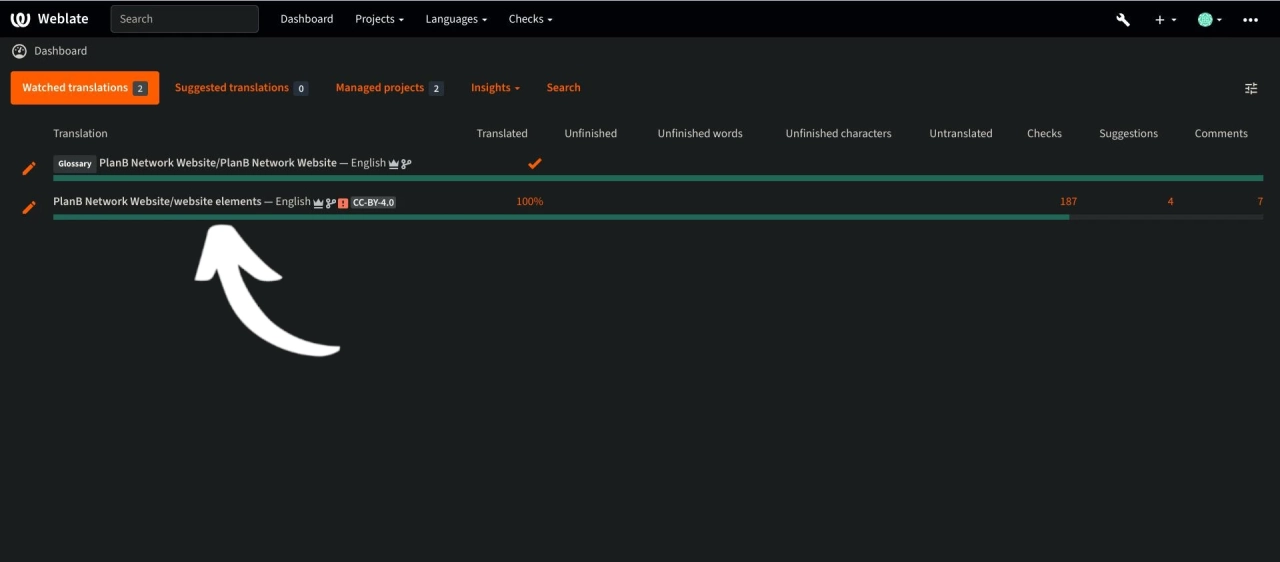Click the Untranslated column header
Image resolution: width=1280 pixels, height=562 pixels.
(x=961, y=133)
